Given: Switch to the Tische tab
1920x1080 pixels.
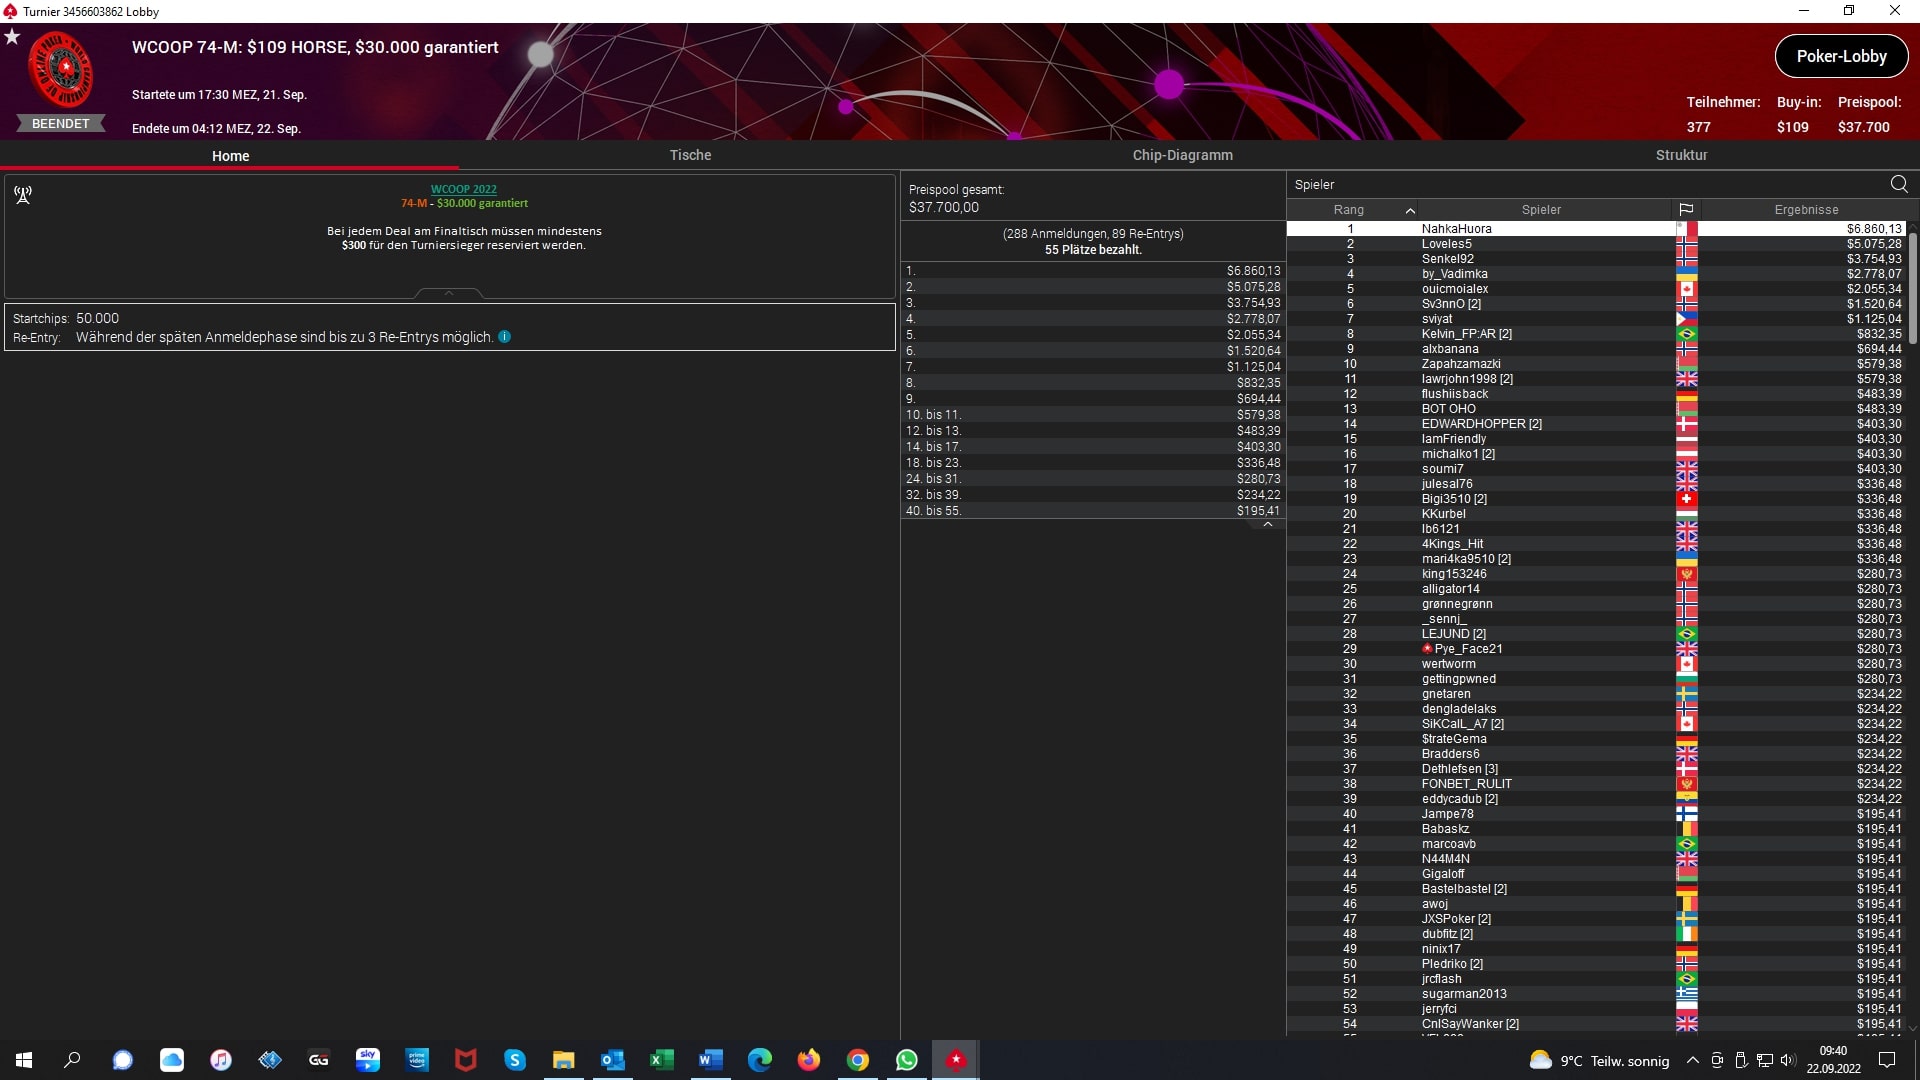Looking at the screenshot, I should click(690, 155).
